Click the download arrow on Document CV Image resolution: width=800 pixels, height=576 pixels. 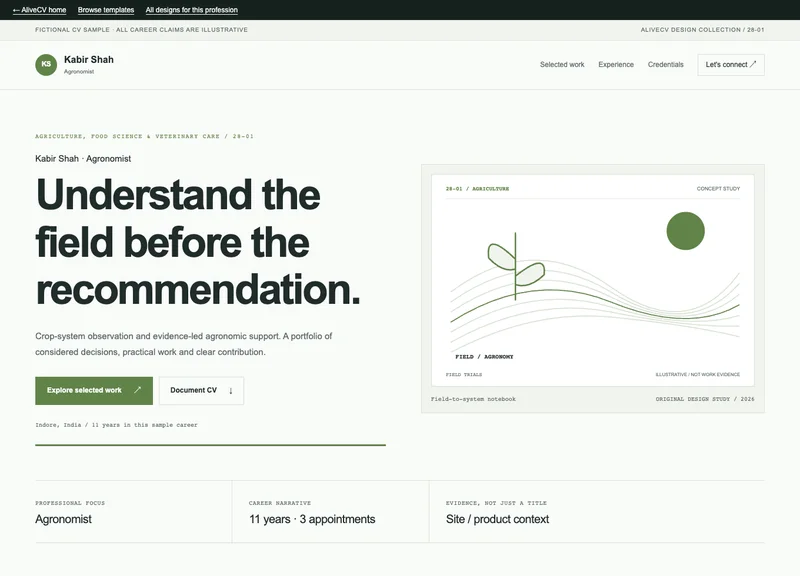[231, 391]
